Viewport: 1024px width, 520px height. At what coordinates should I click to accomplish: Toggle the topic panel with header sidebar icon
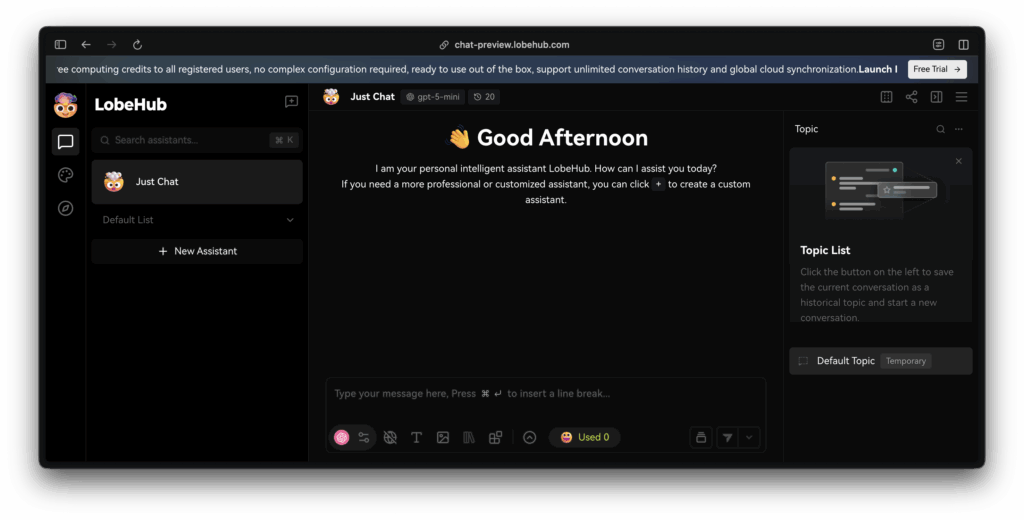936,97
